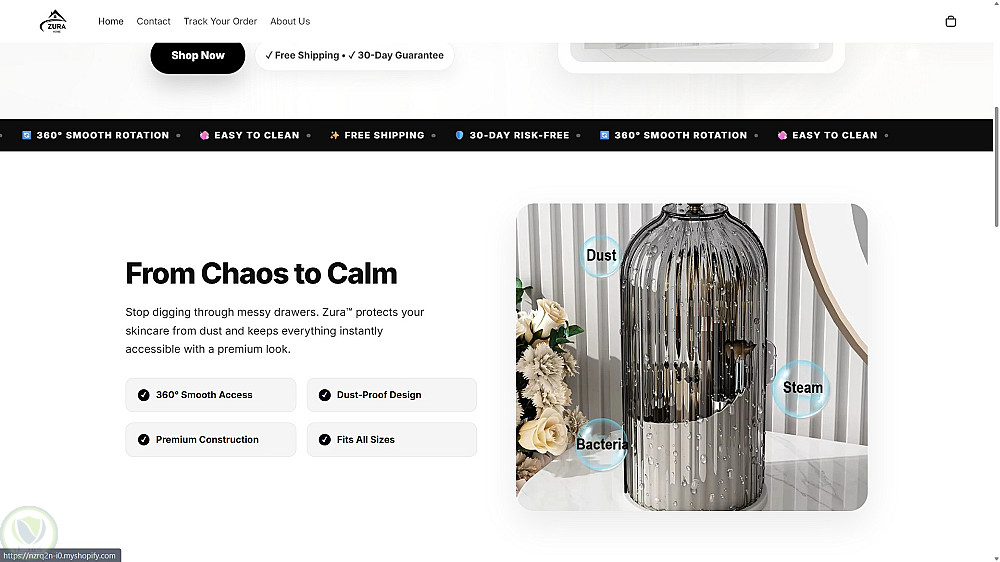Screen dimensions: 1000x562
Task: Open Track Your Order page
Action: coord(220,21)
